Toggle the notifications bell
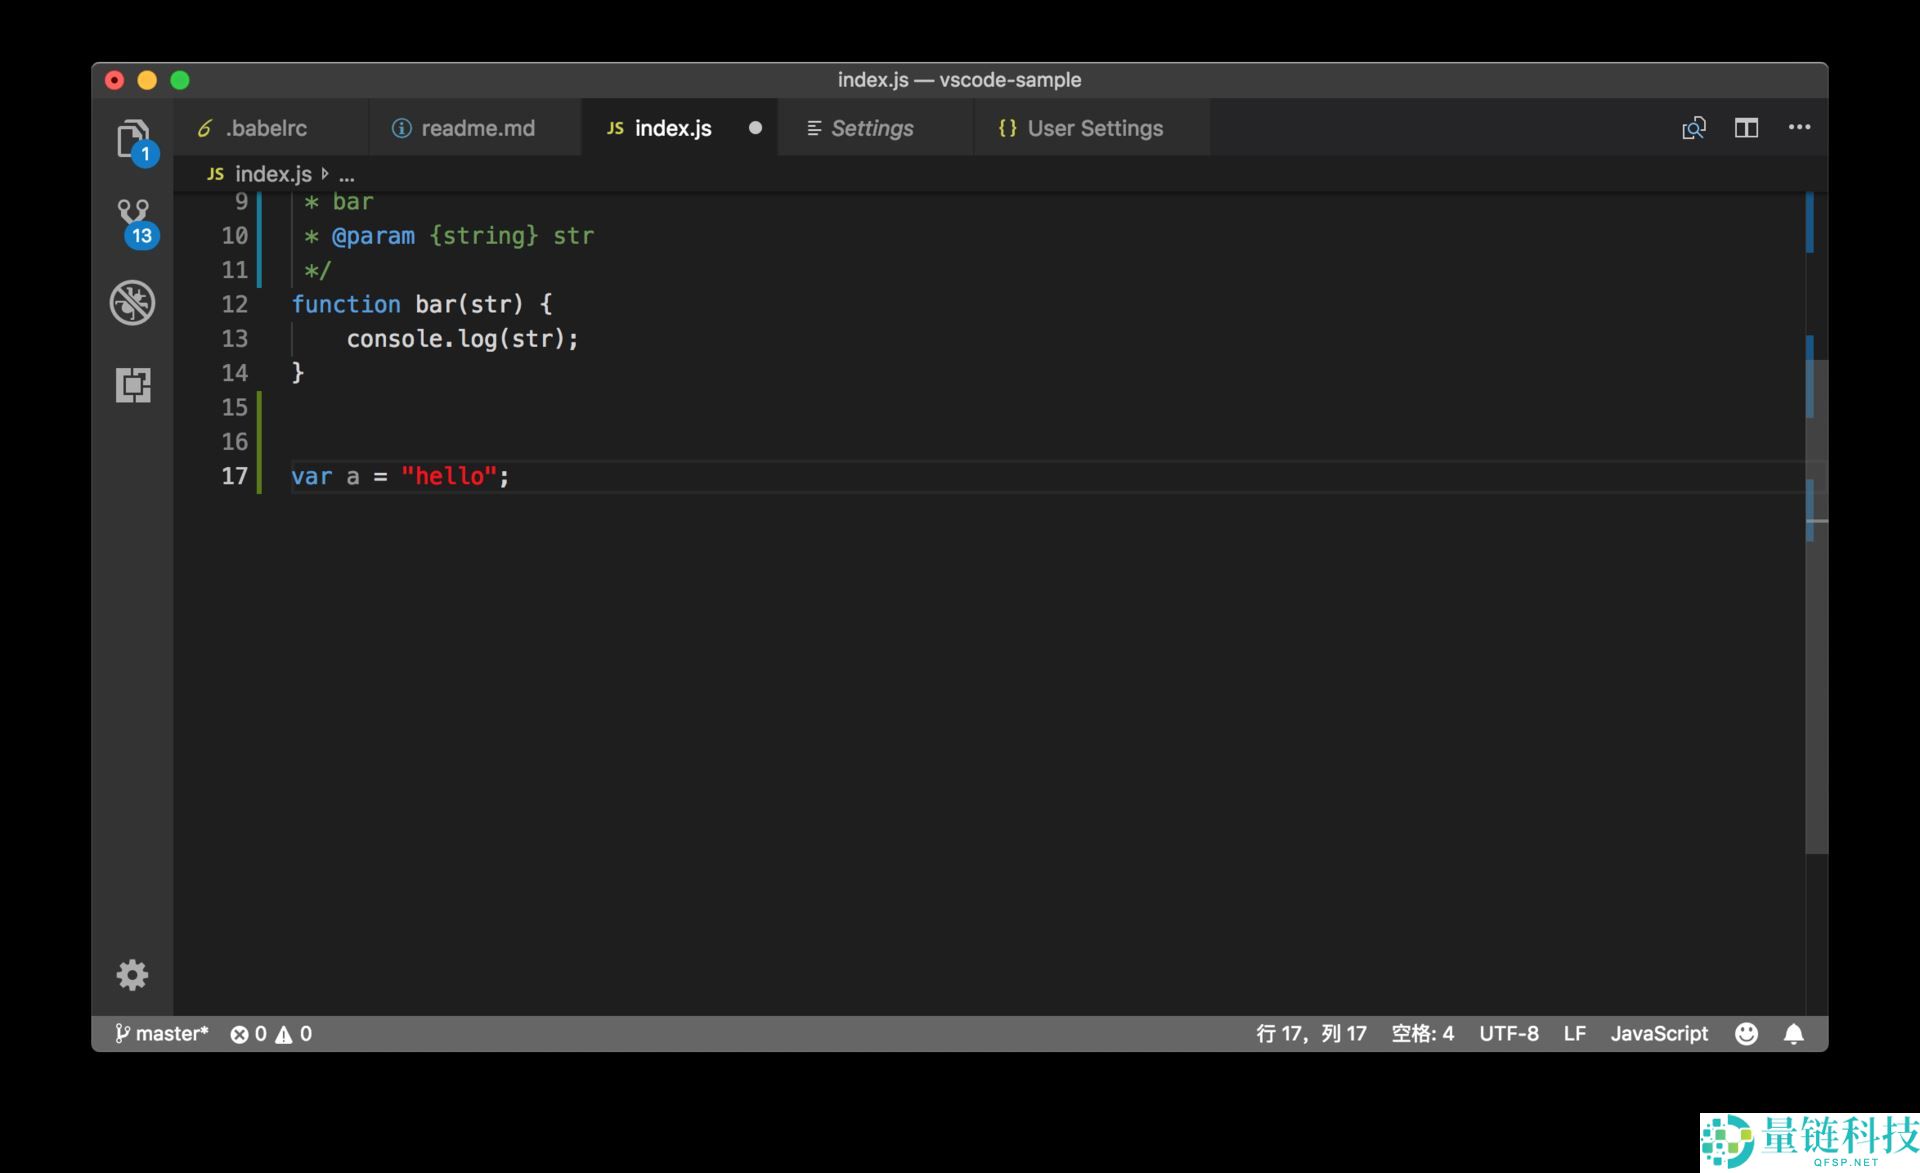 click(x=1794, y=1033)
